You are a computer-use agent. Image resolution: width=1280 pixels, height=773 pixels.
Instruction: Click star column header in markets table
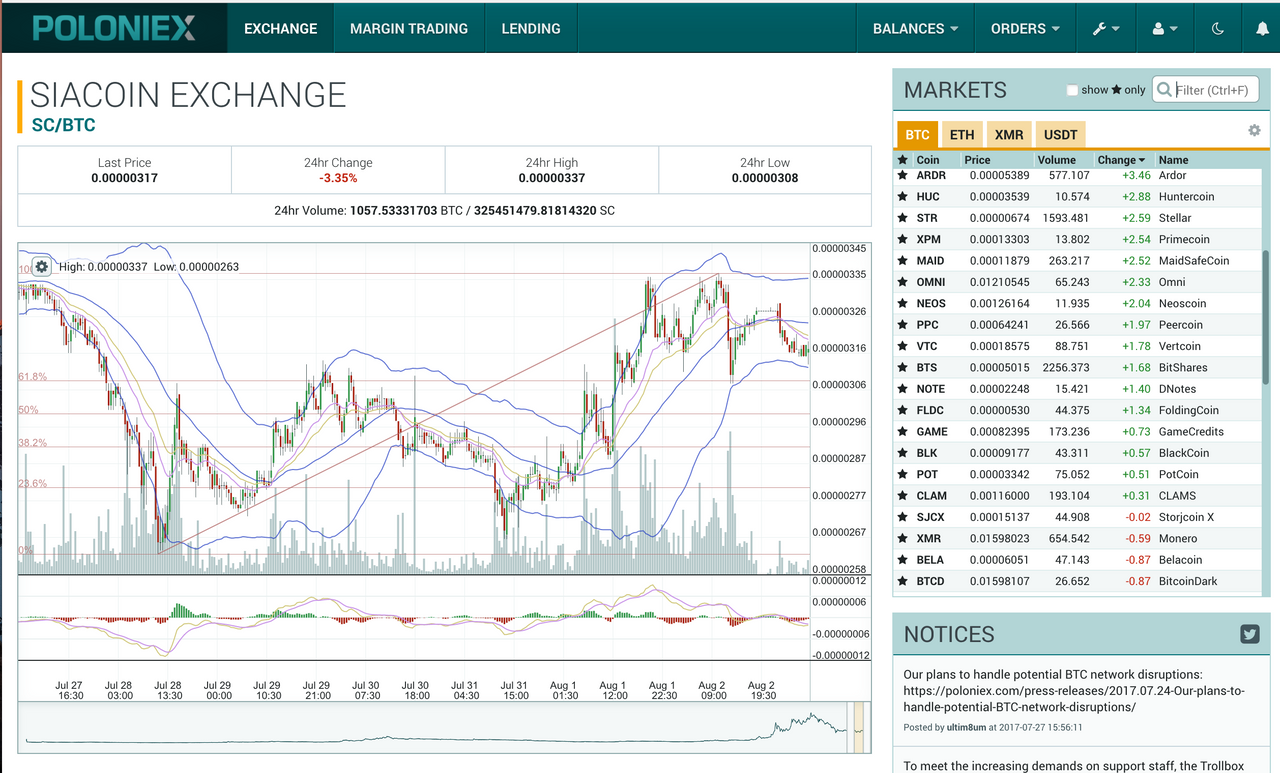[x=903, y=160]
